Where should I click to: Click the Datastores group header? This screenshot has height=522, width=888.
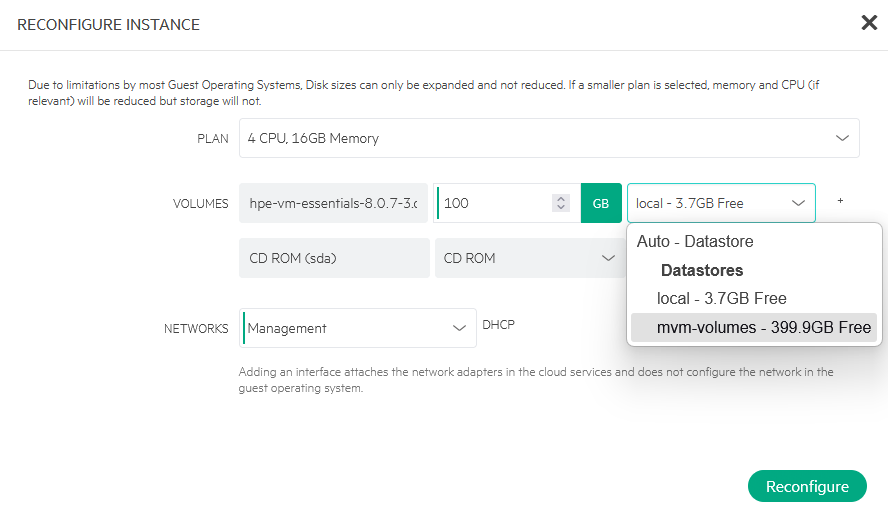701,270
